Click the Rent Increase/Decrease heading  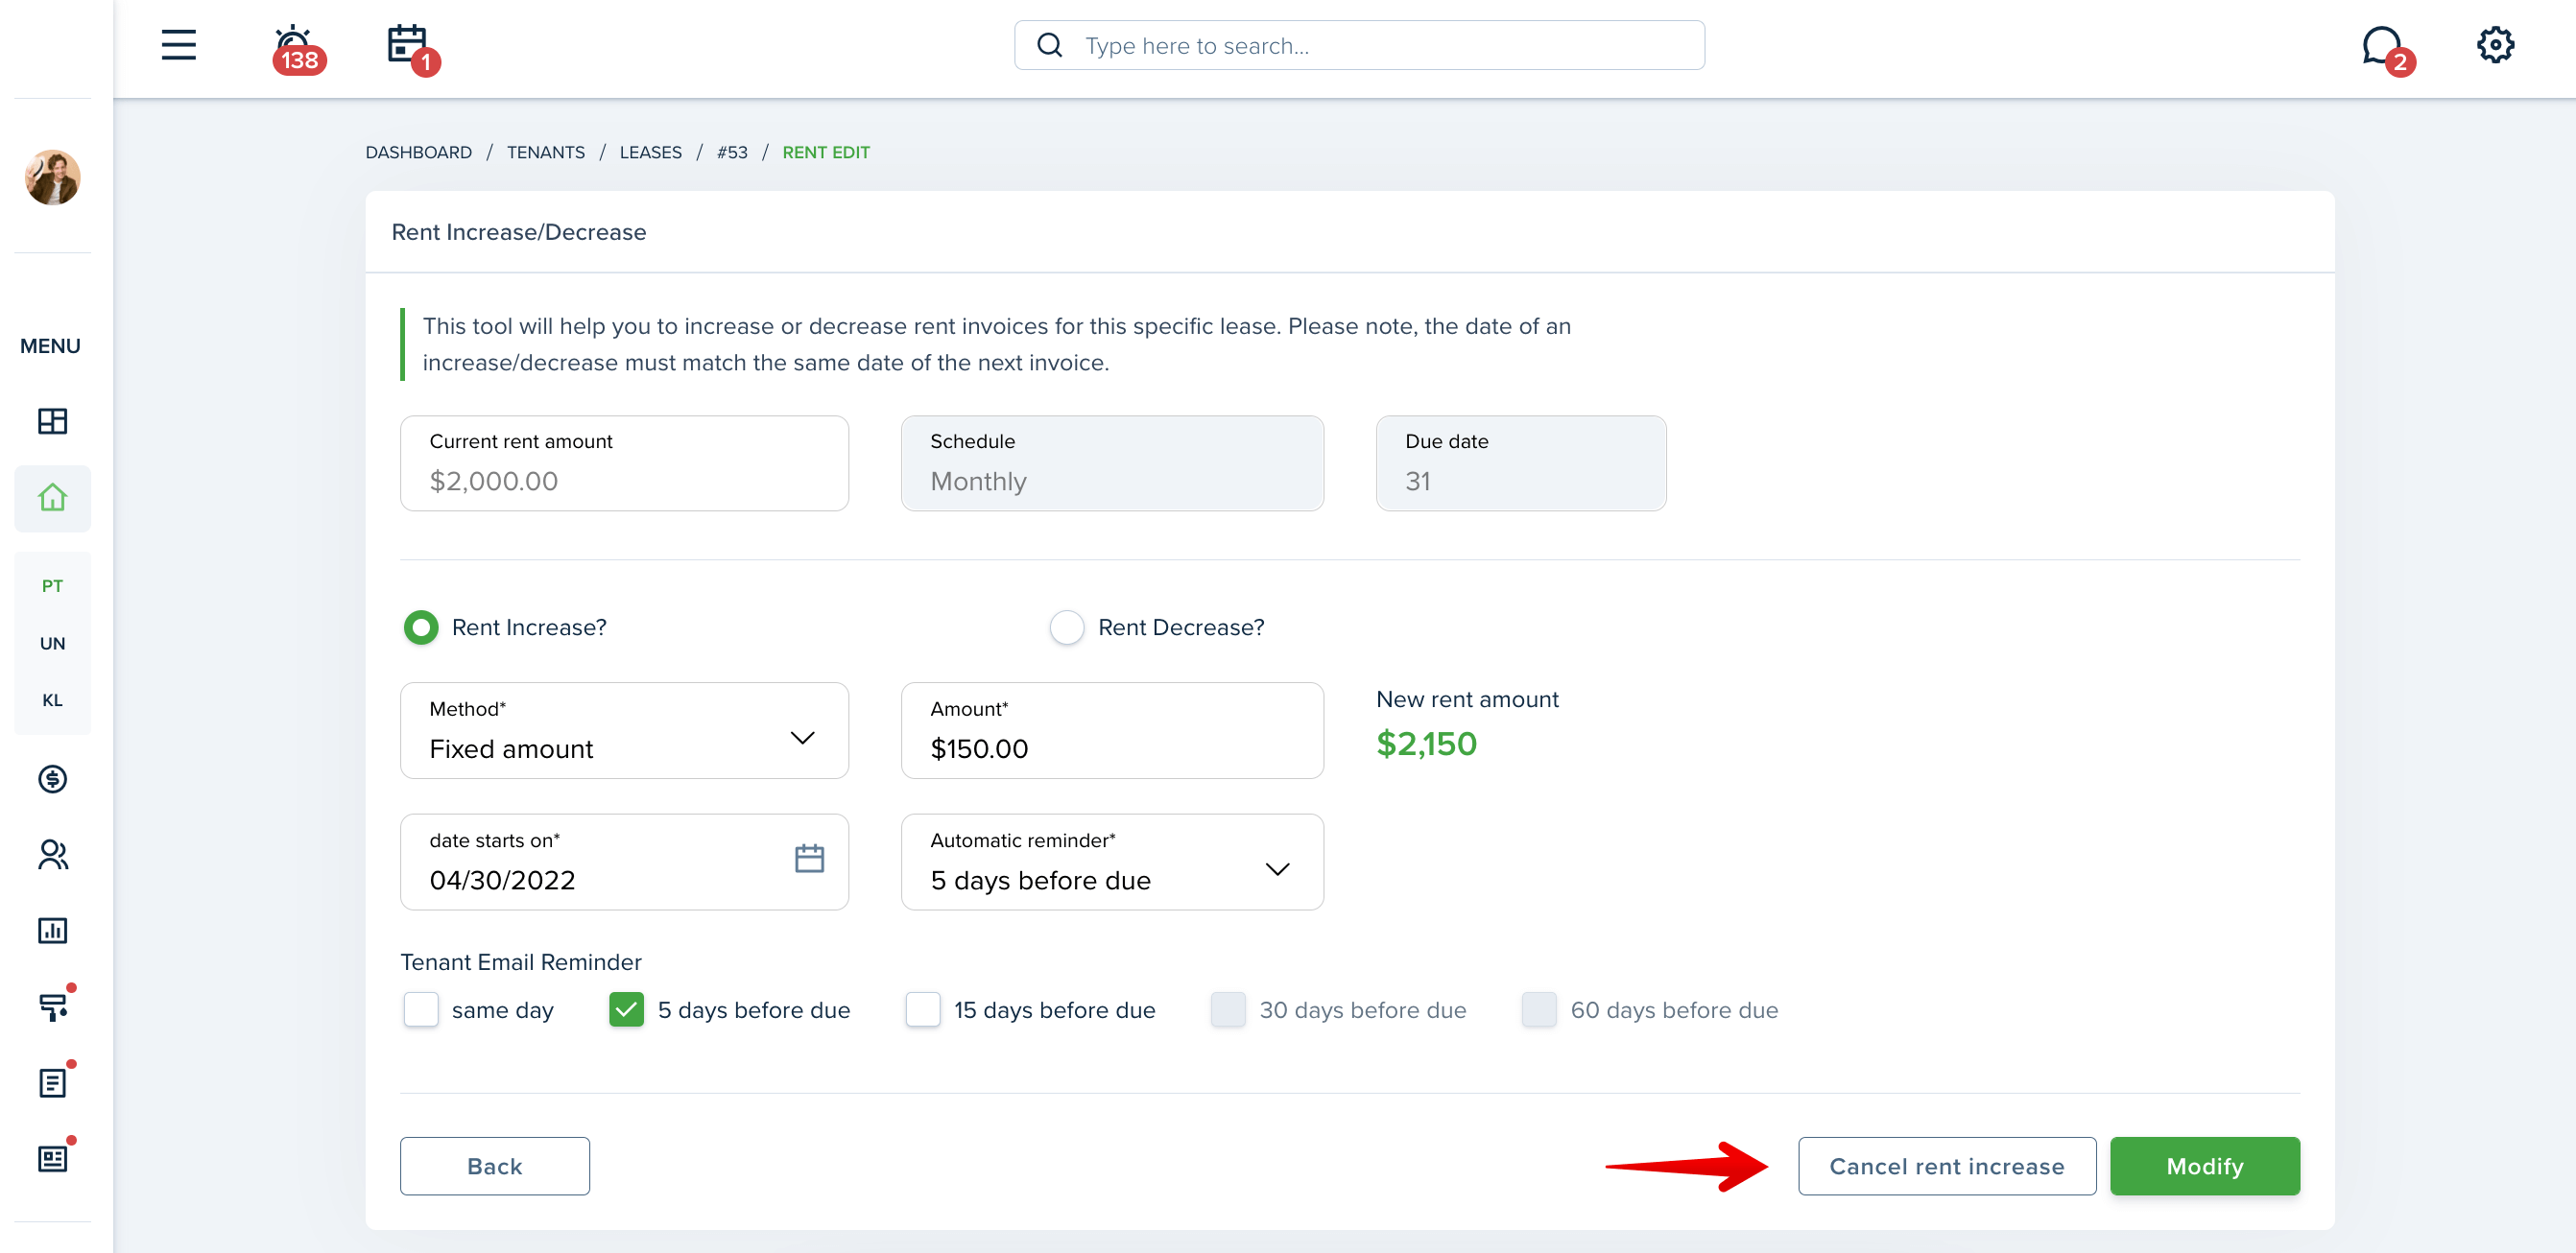(x=518, y=231)
